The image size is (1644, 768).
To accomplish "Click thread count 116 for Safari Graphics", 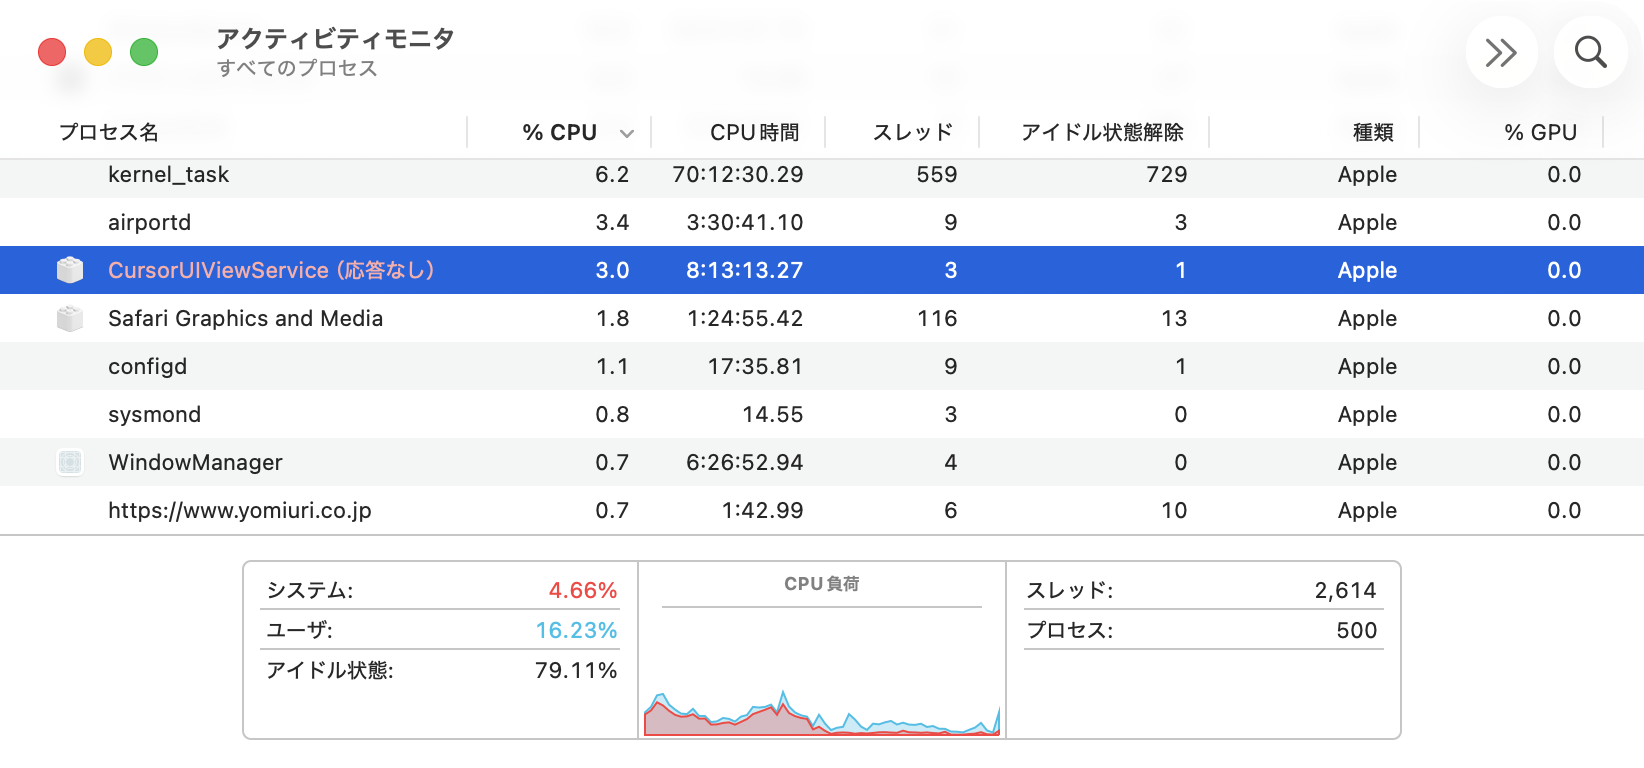I will (937, 318).
